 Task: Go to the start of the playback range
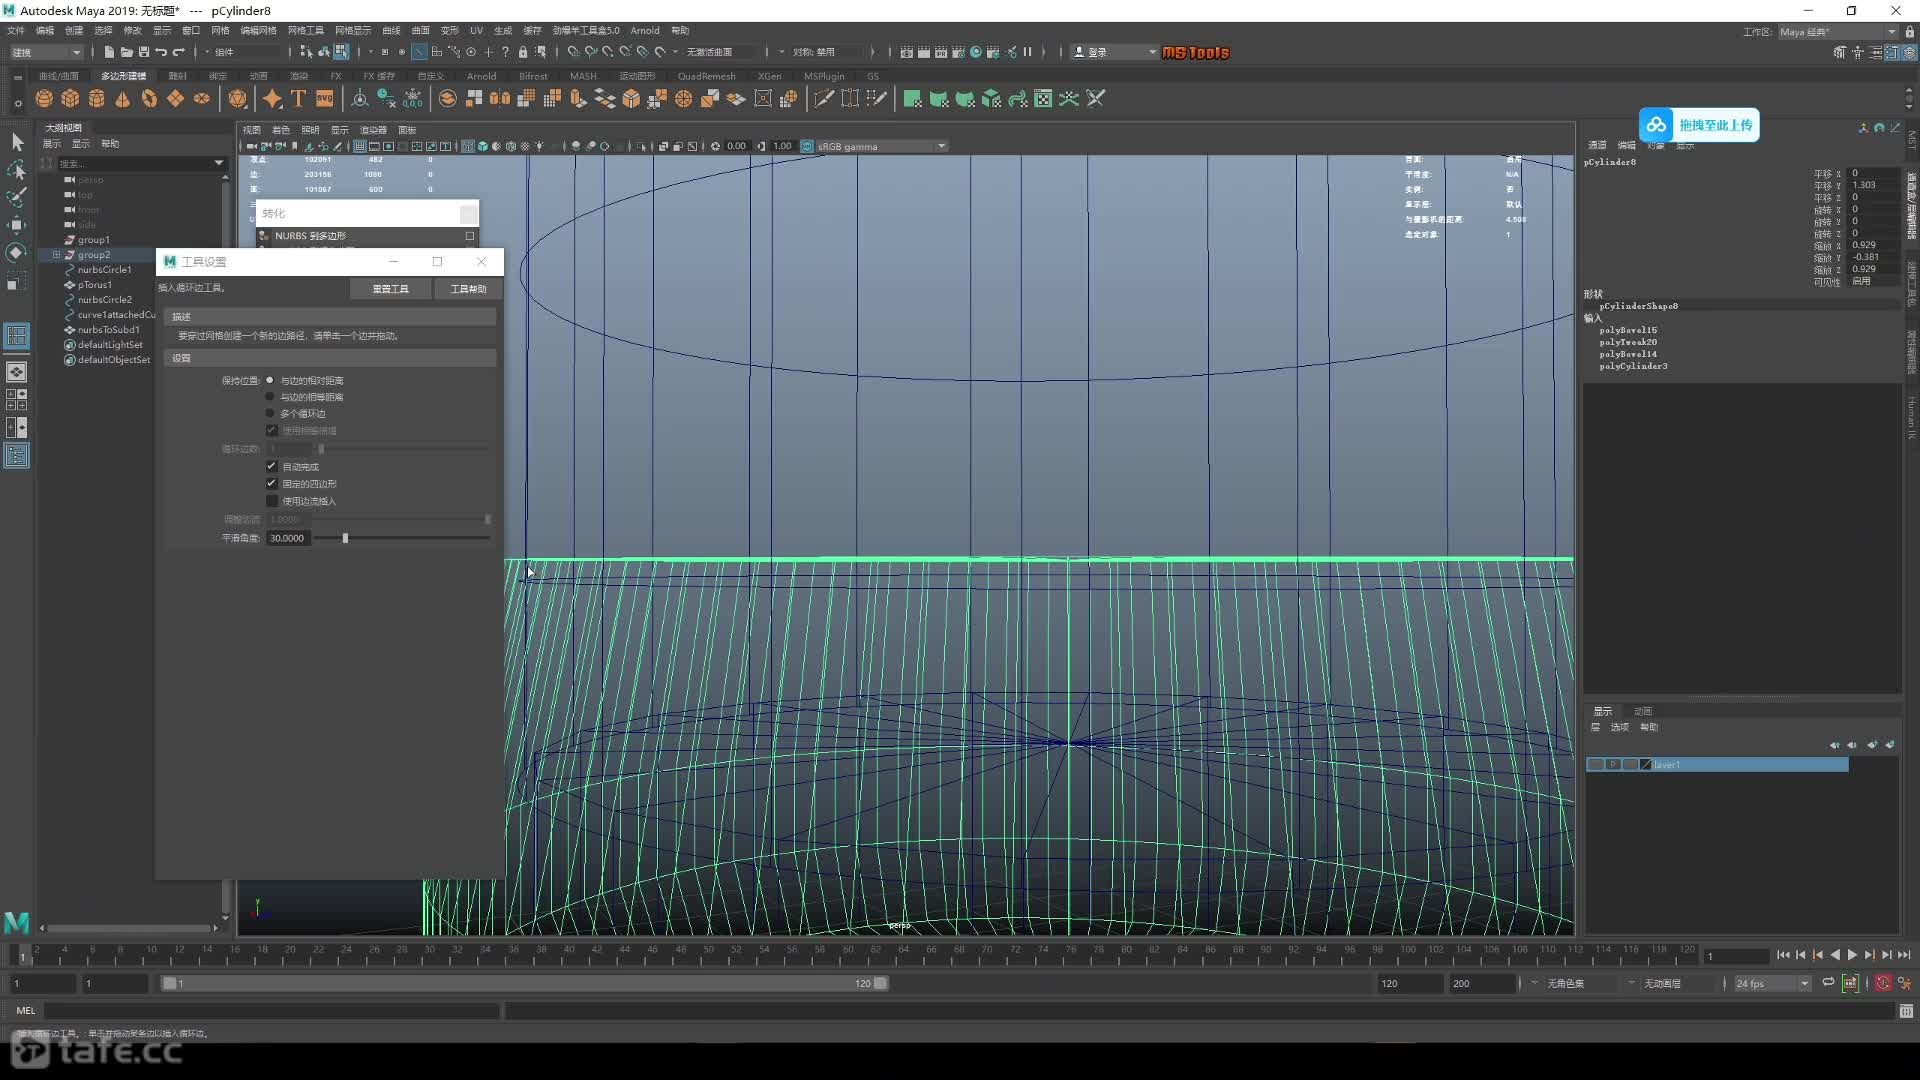1783,956
